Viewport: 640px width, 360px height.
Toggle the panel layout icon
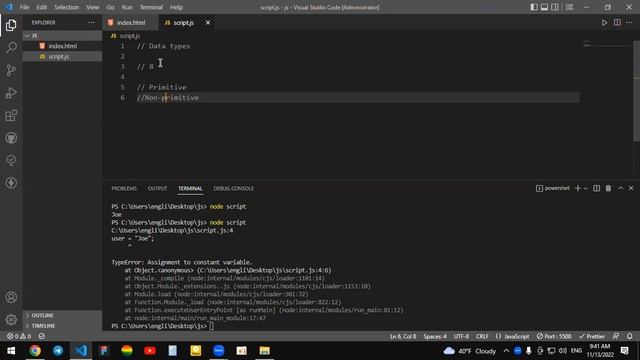pyautogui.click(x=544, y=7)
